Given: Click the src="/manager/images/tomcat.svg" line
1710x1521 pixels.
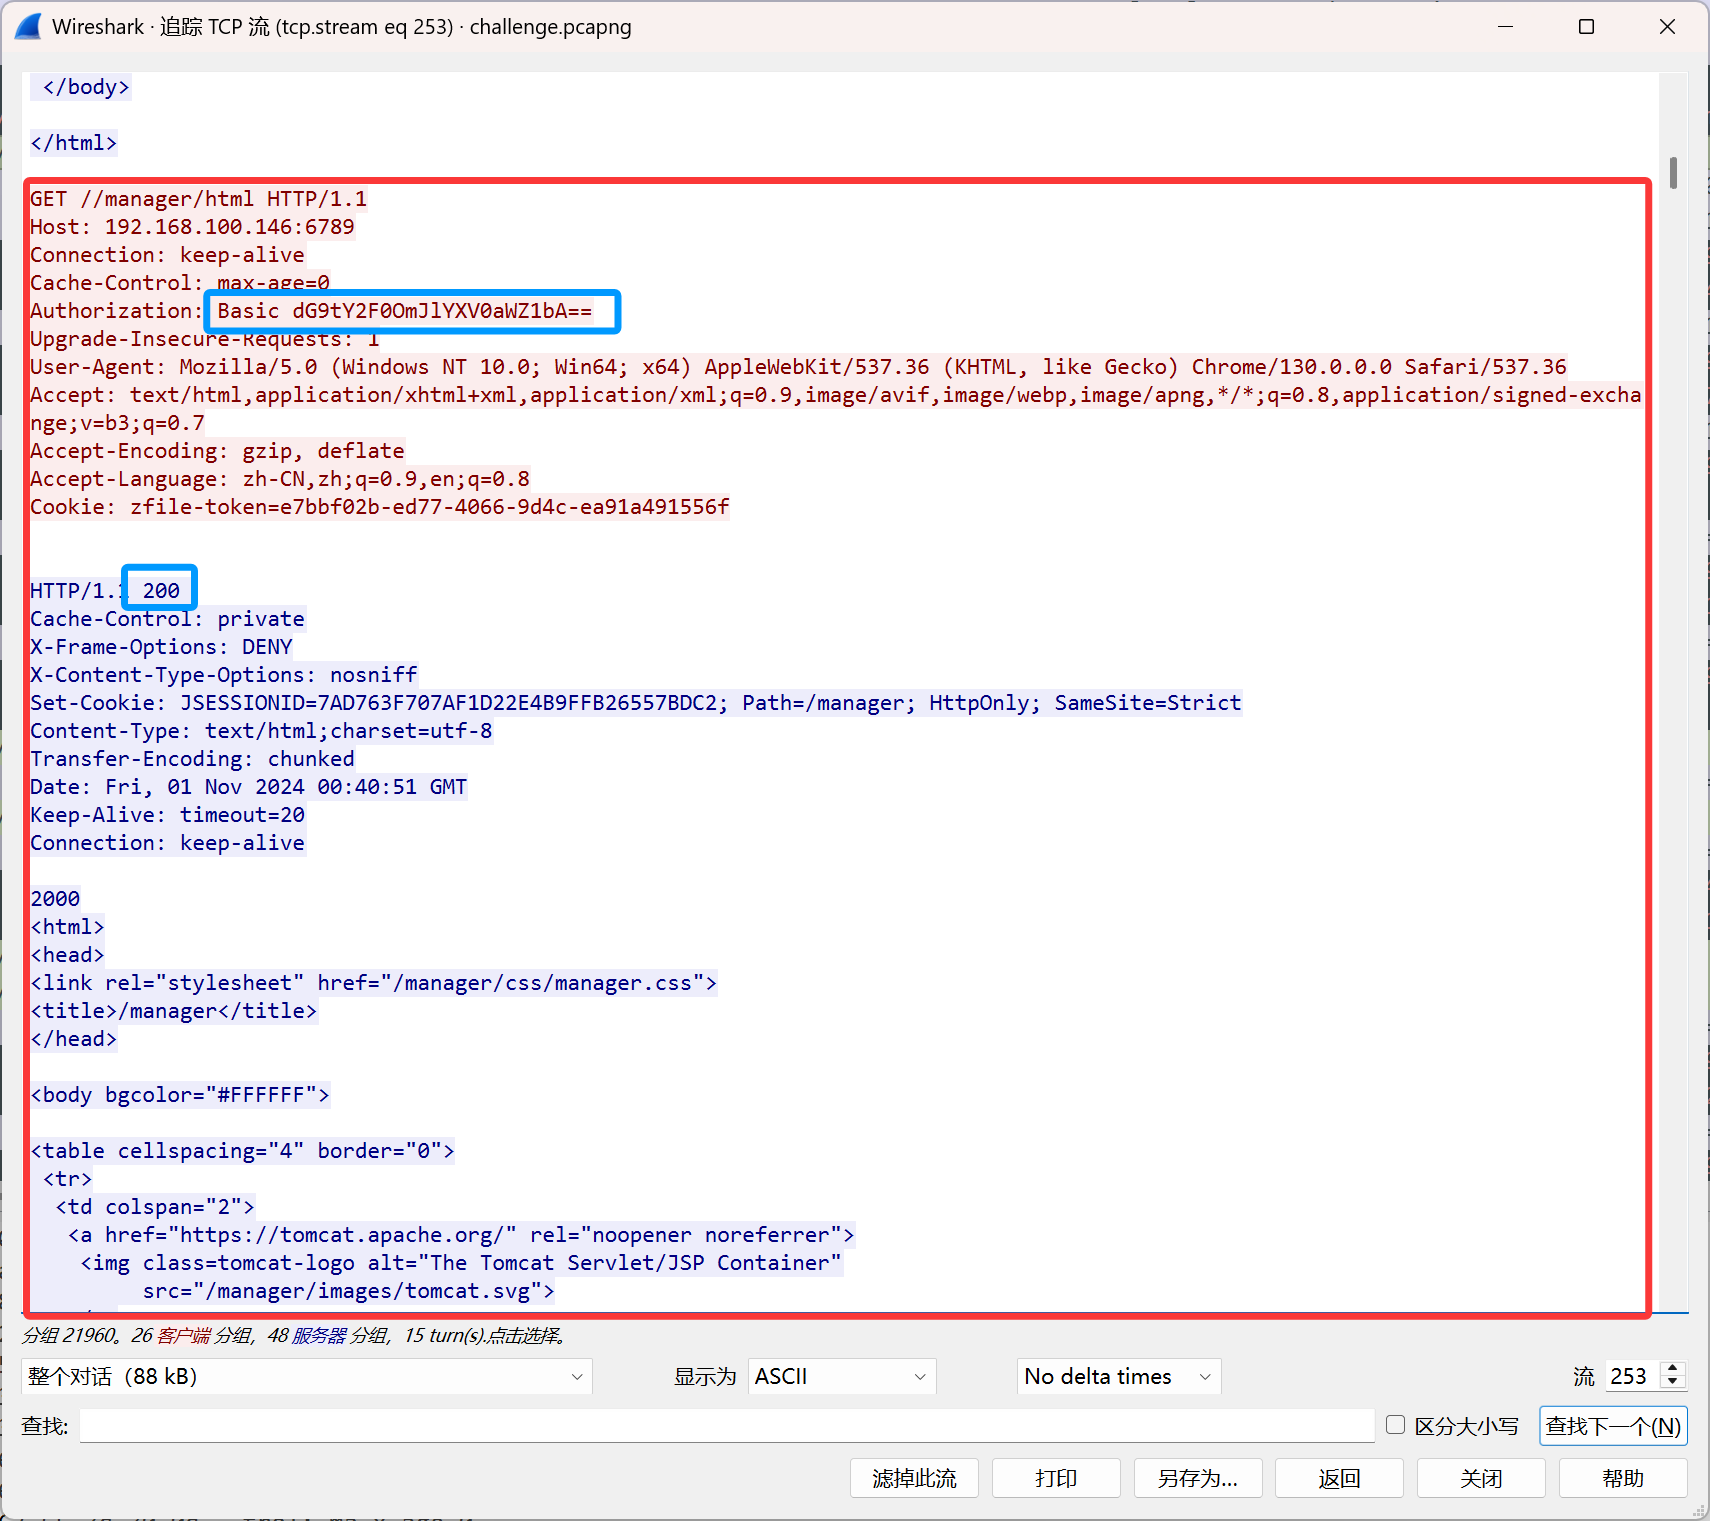Looking at the screenshot, I should click(x=349, y=1291).
